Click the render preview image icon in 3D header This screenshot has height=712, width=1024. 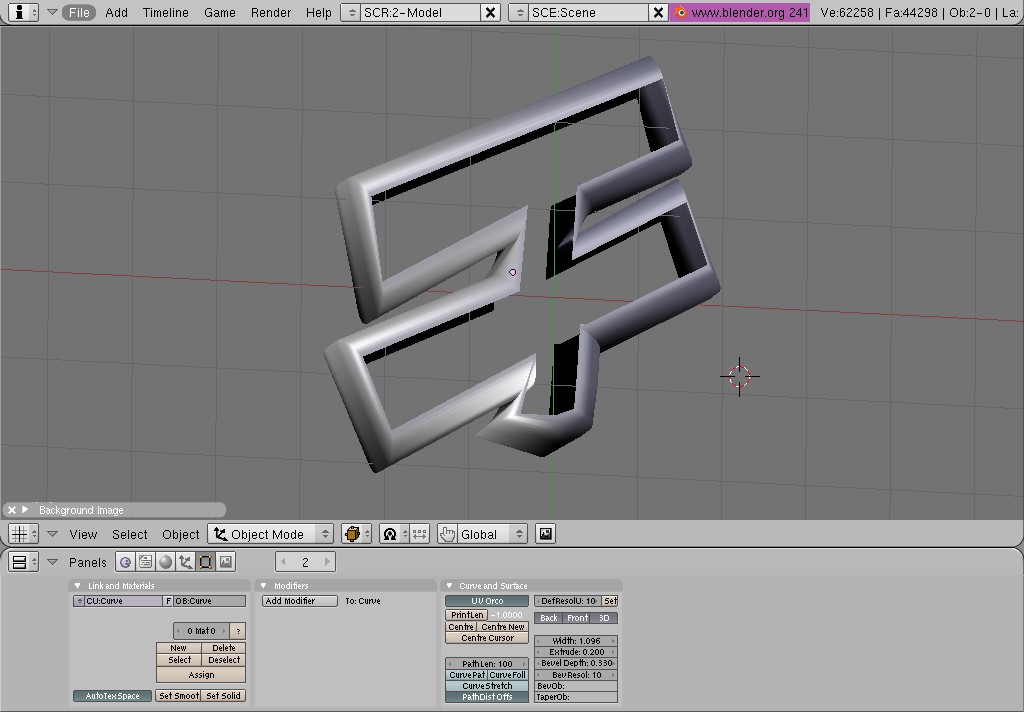545,534
